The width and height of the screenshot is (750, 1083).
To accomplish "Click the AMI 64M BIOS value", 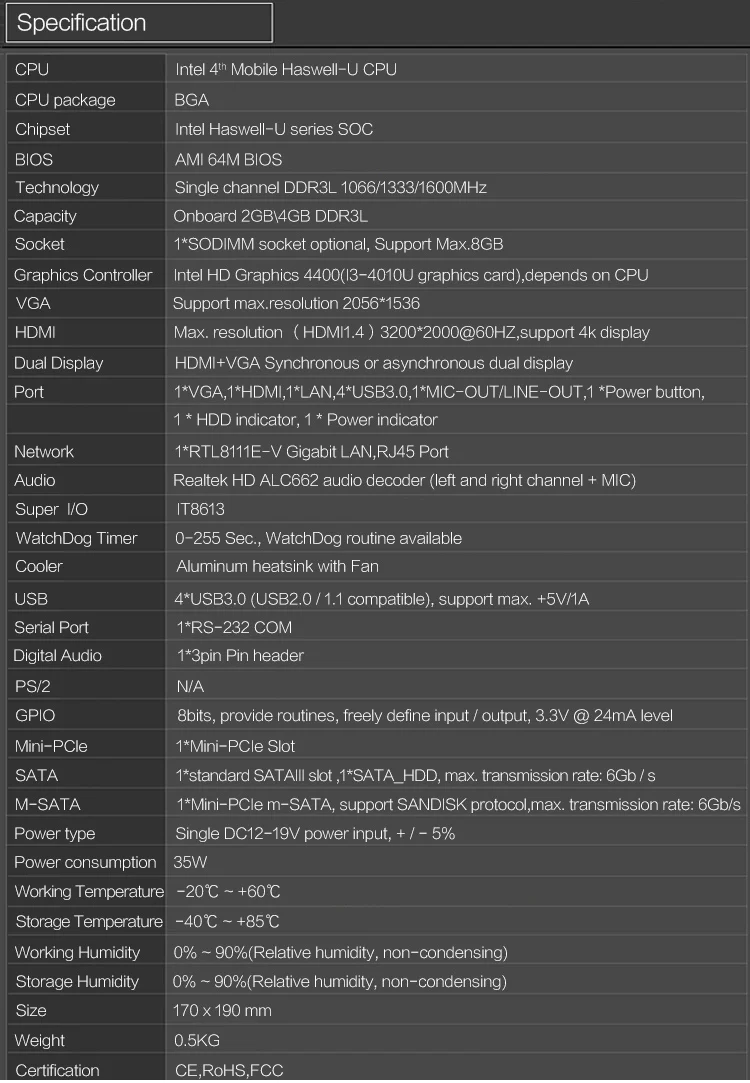I will tap(229, 160).
